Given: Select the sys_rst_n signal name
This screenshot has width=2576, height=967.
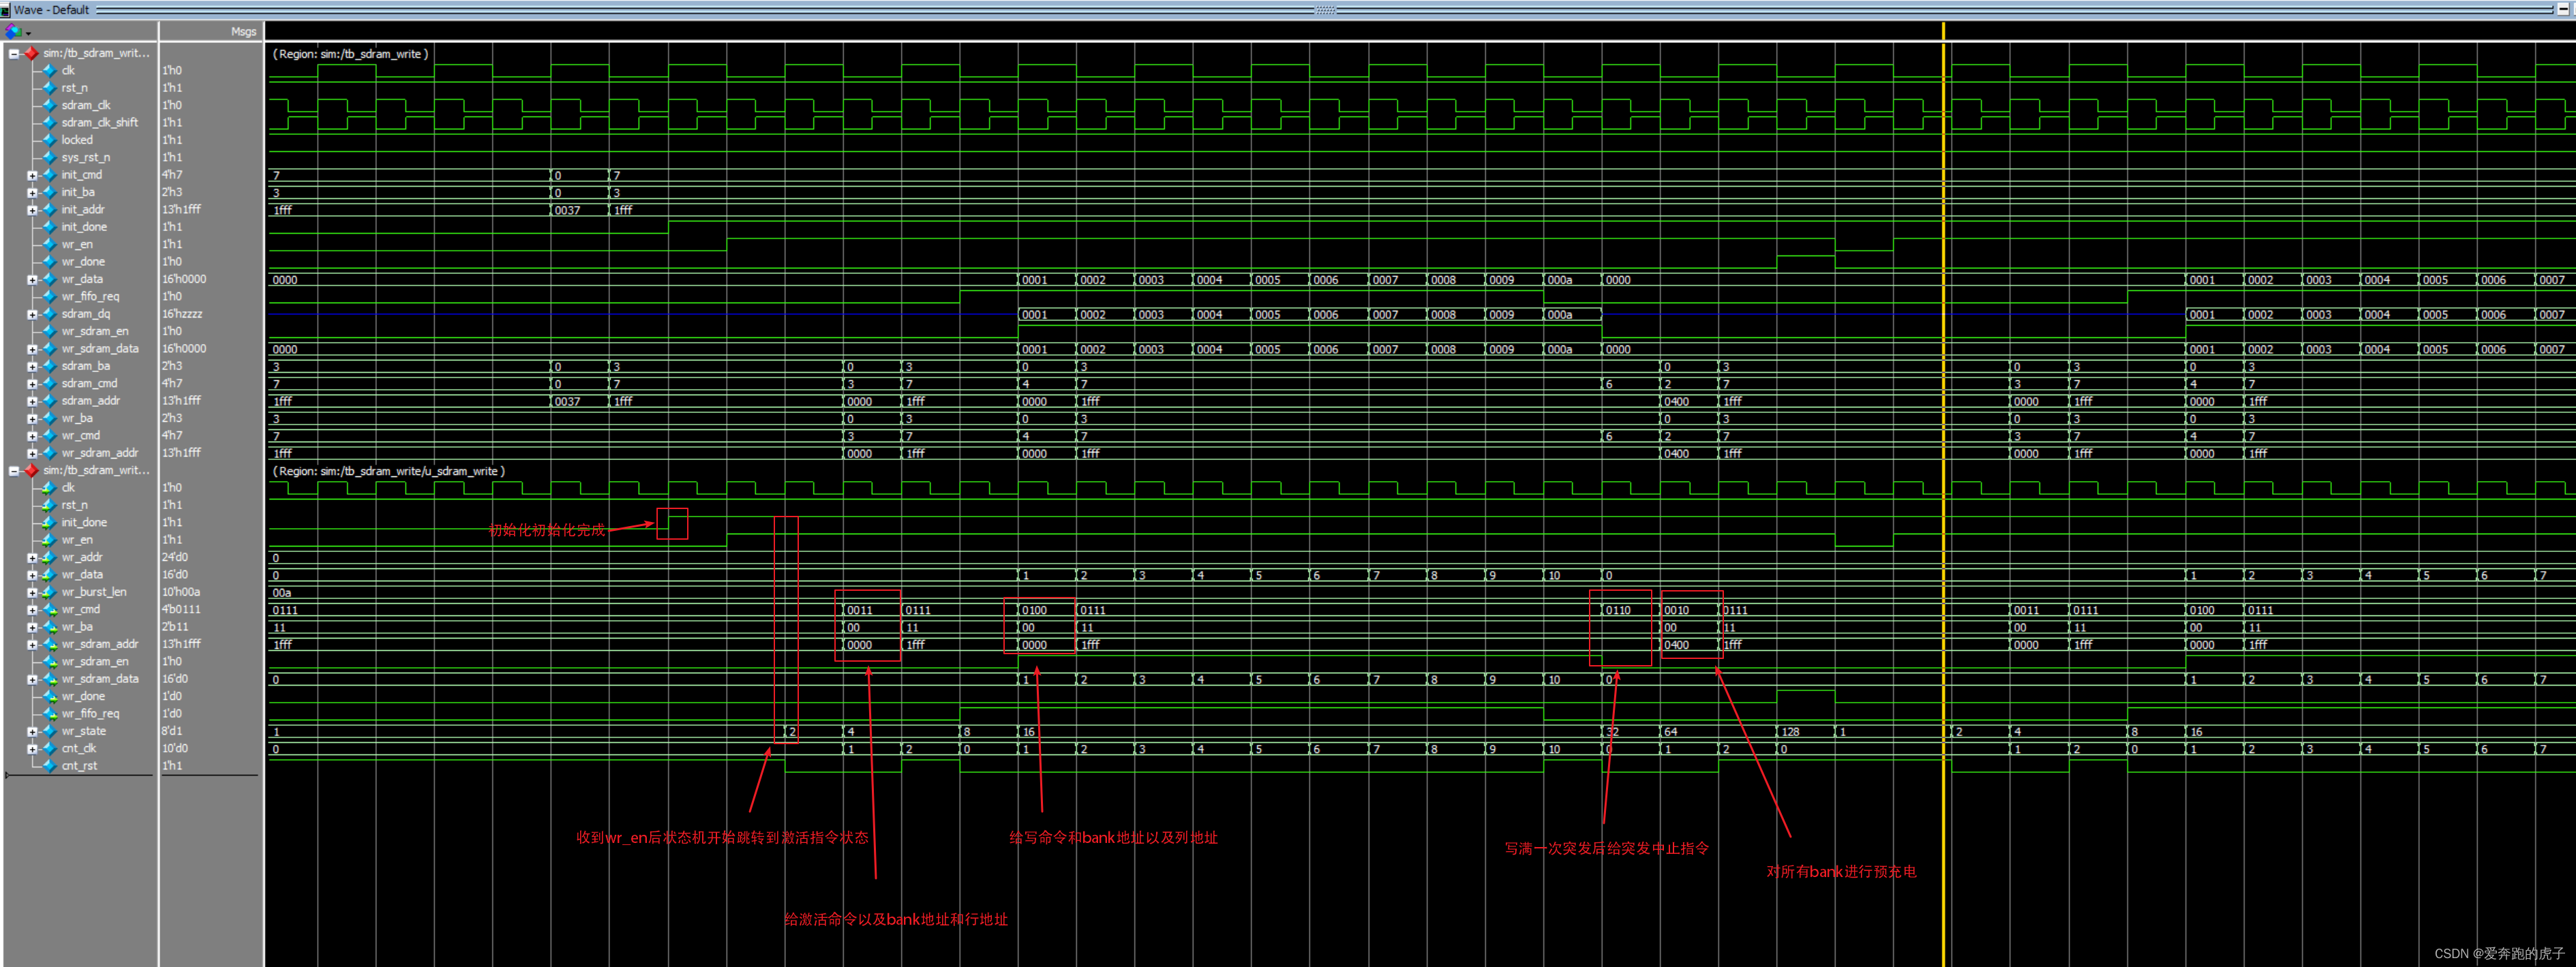Looking at the screenshot, I should [x=86, y=157].
